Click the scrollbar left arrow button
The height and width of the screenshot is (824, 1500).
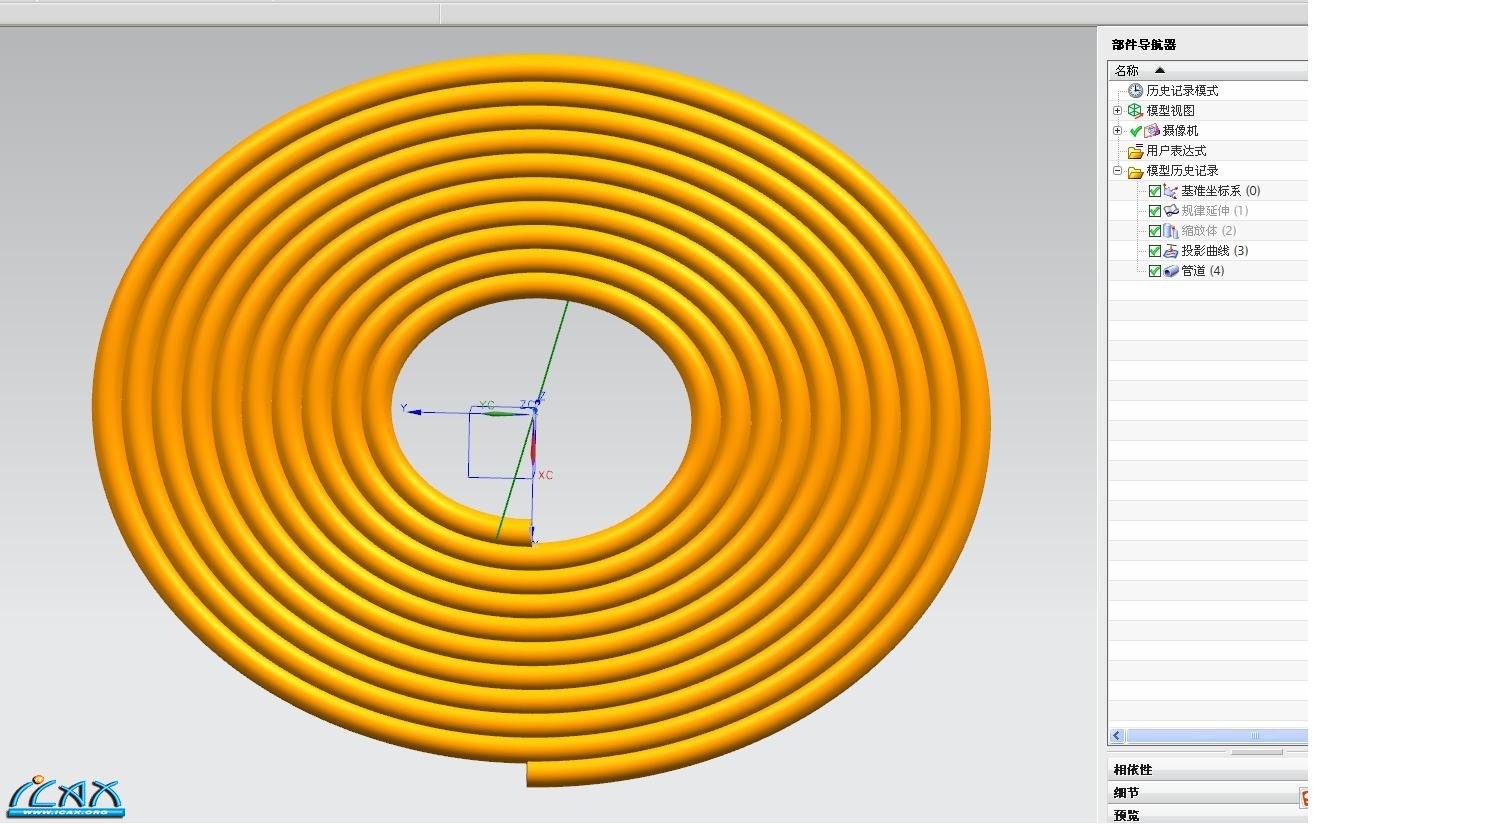pyautogui.click(x=1117, y=736)
